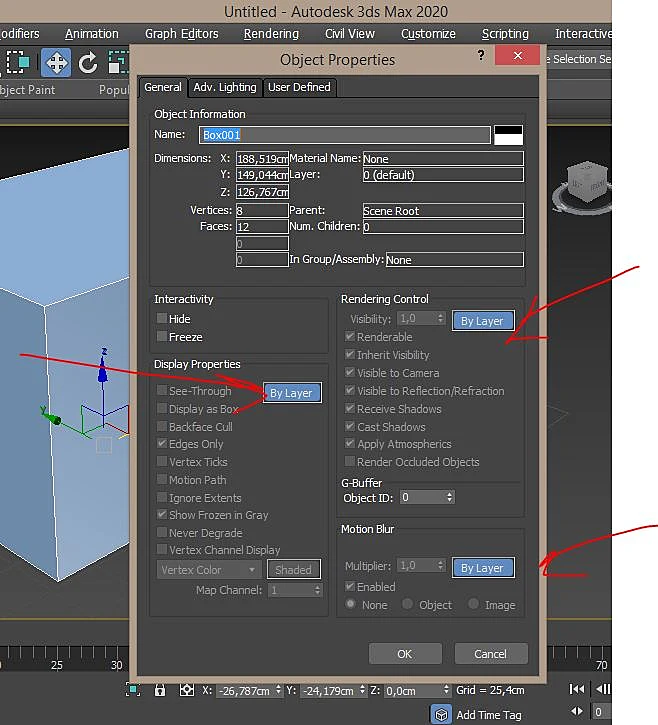
Task: Open the Civil View menu
Action: click(350, 34)
